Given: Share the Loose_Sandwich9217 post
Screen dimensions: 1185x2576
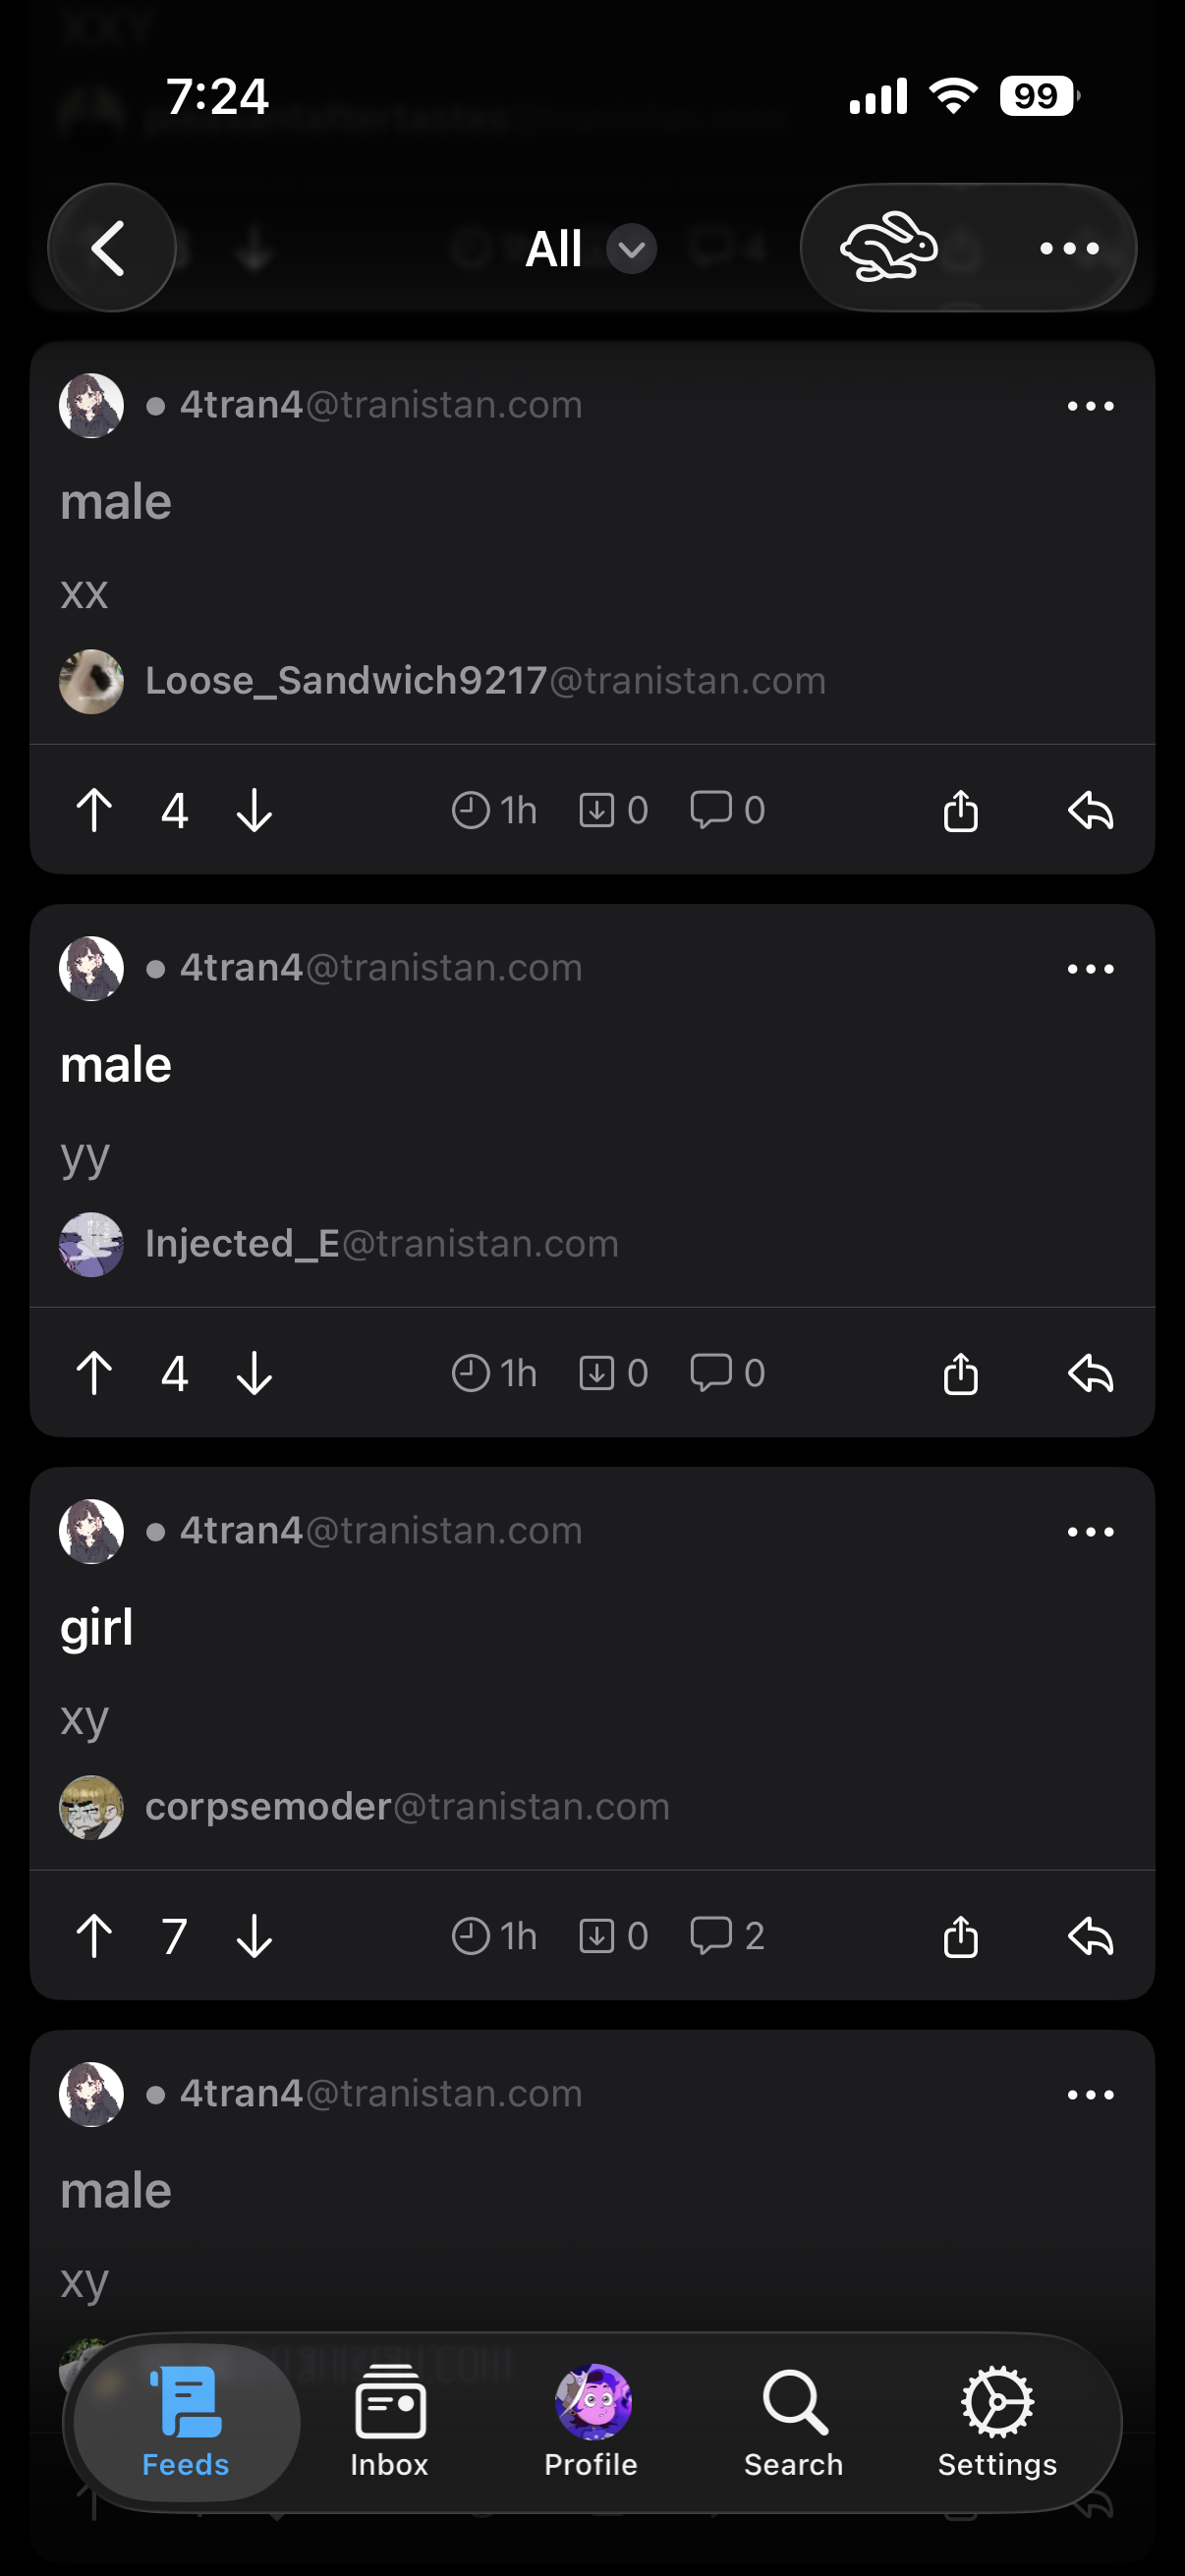Looking at the screenshot, I should tap(960, 810).
